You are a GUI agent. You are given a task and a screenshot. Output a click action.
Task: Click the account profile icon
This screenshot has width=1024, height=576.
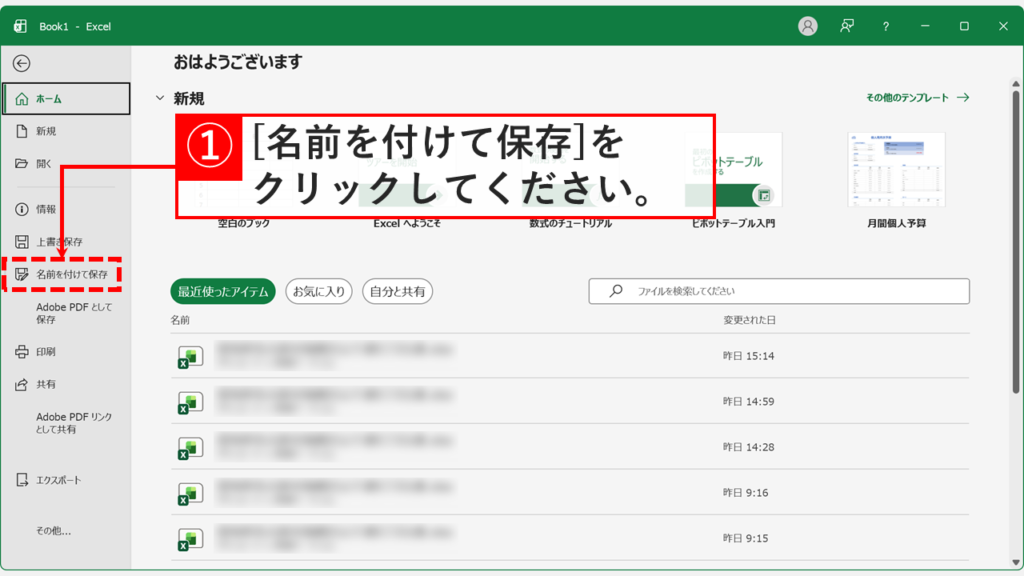click(808, 26)
